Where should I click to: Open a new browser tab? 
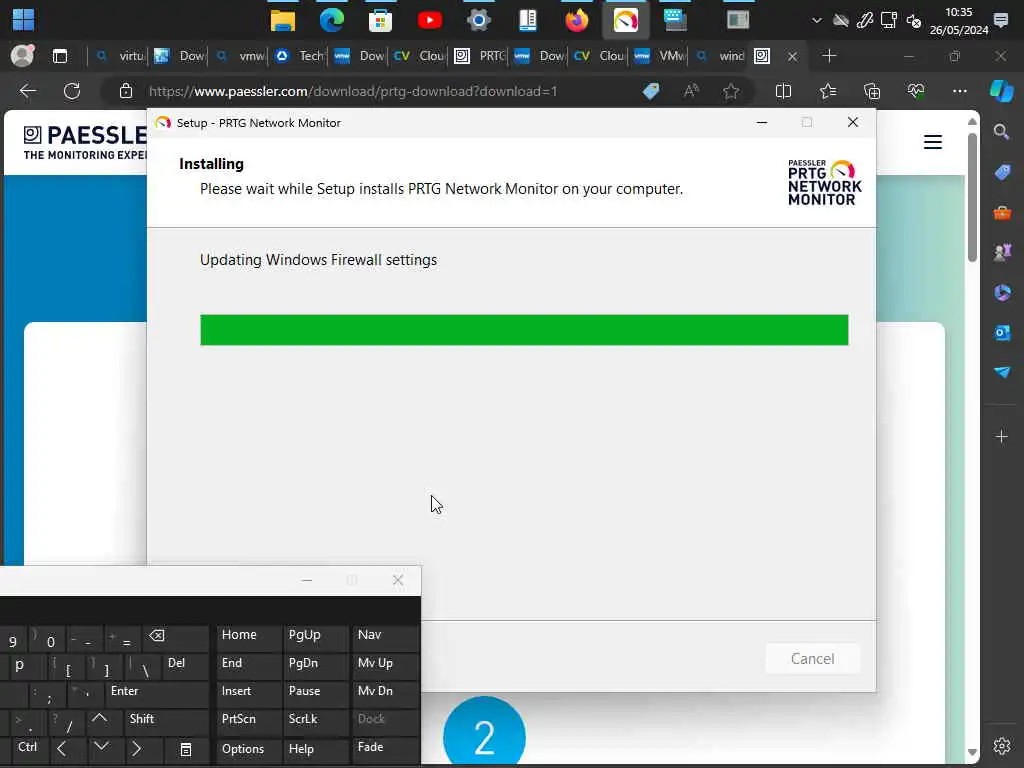point(829,56)
